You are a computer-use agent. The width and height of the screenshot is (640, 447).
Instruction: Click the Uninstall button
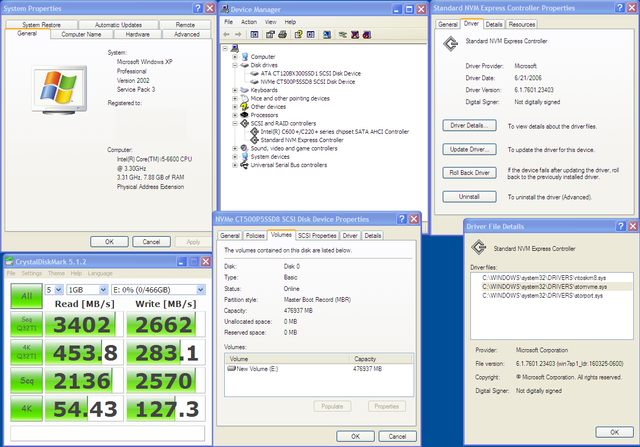469,196
